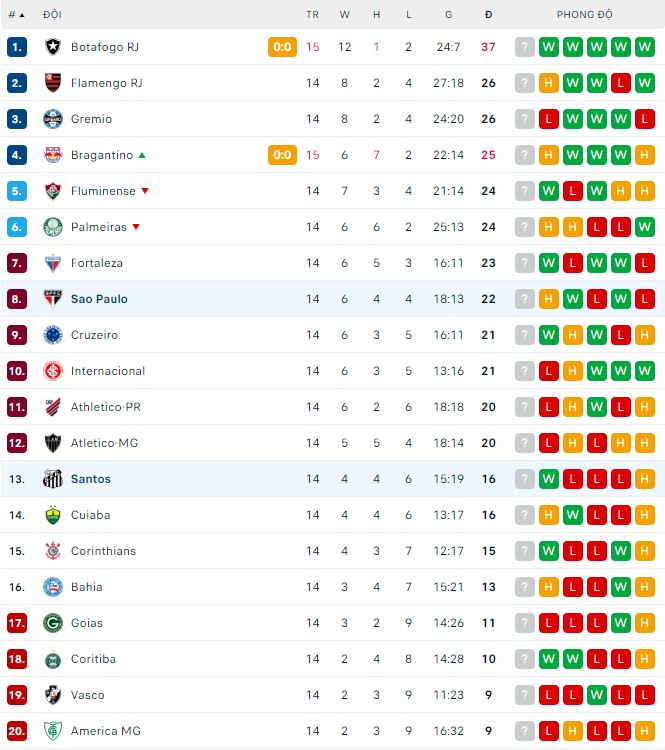Screen dimensions: 665x750
Task: Click Botafogo RJ's upcoming match question-mark badge
Action: (x=524, y=47)
